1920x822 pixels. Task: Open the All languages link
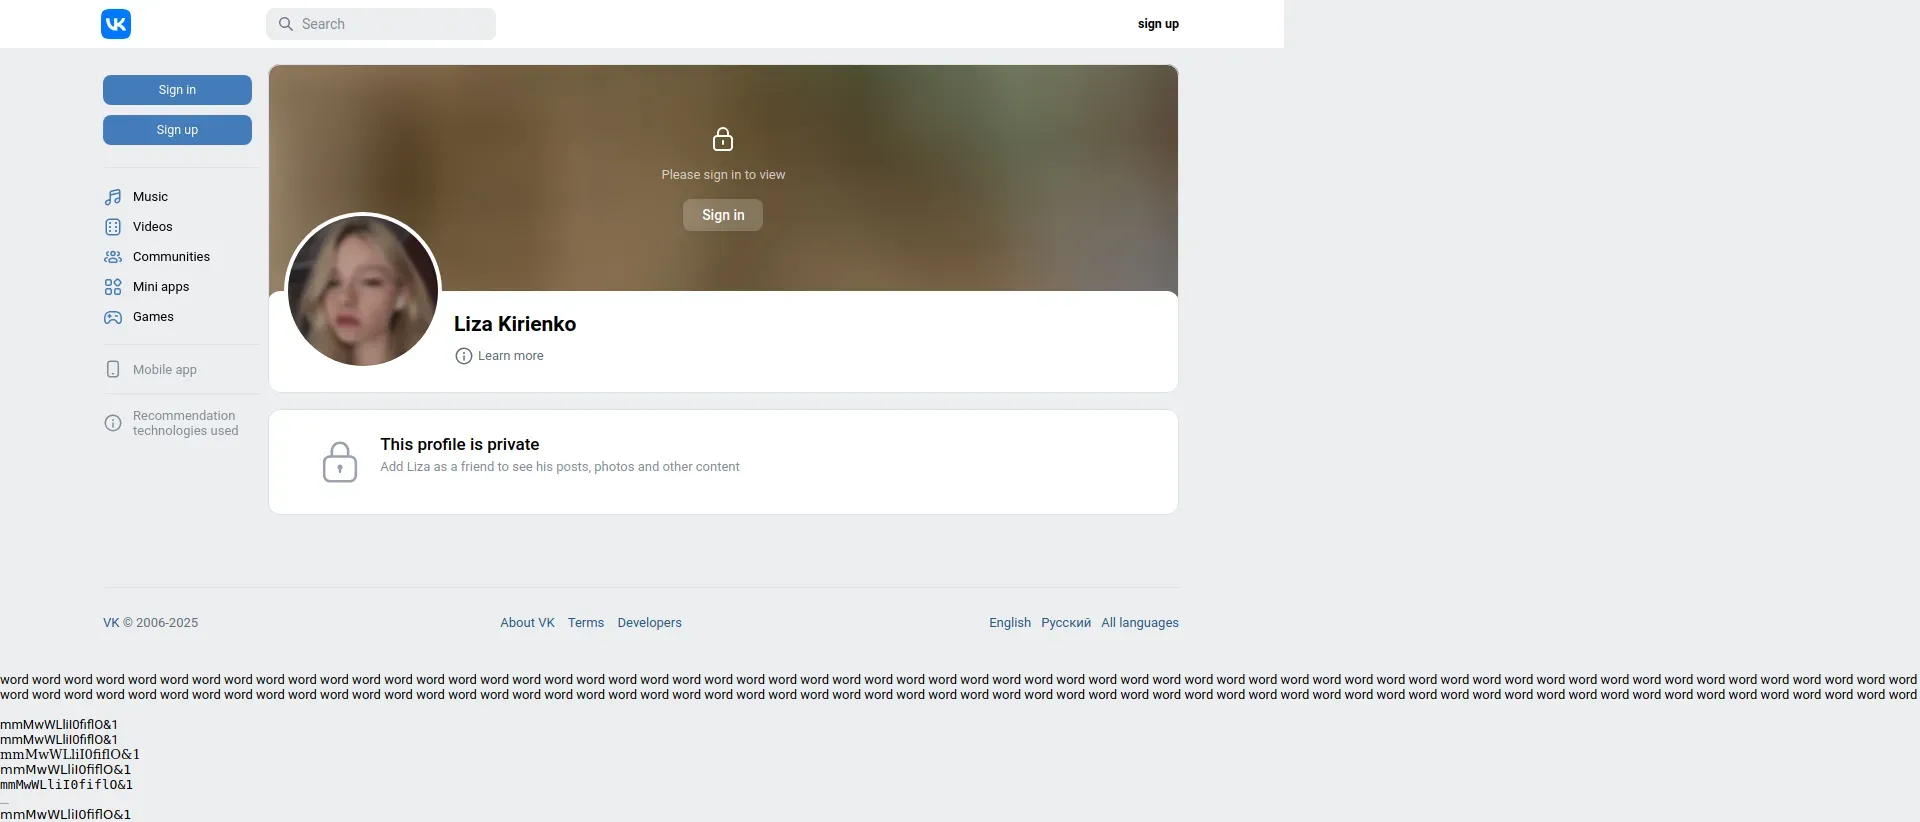[1140, 623]
